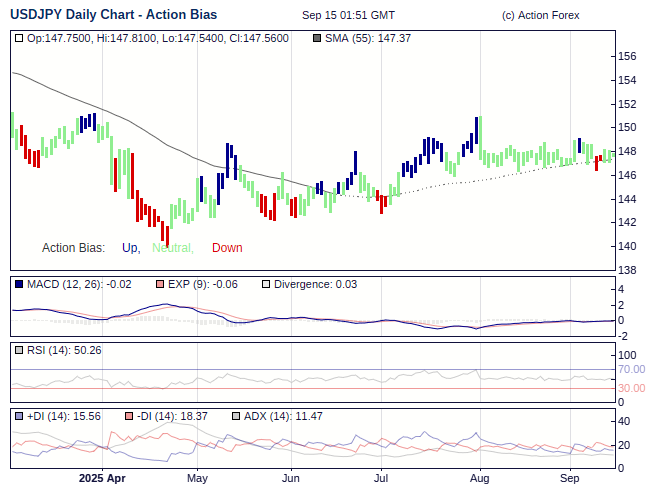Click the 'Aug' date axis label

[x=479, y=478]
